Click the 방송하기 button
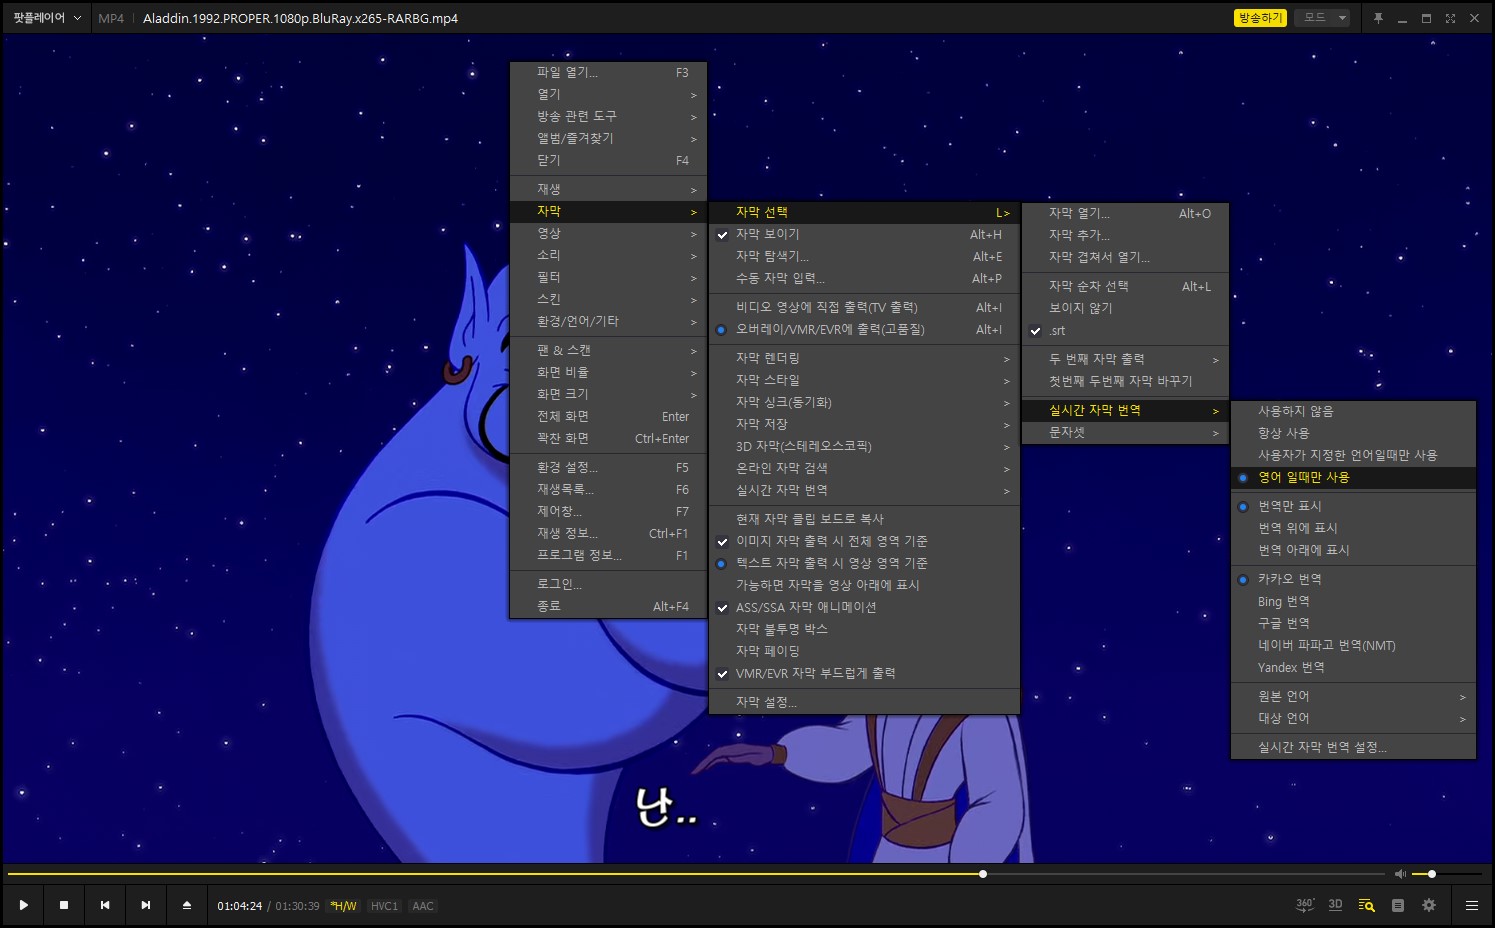 (x=1260, y=18)
